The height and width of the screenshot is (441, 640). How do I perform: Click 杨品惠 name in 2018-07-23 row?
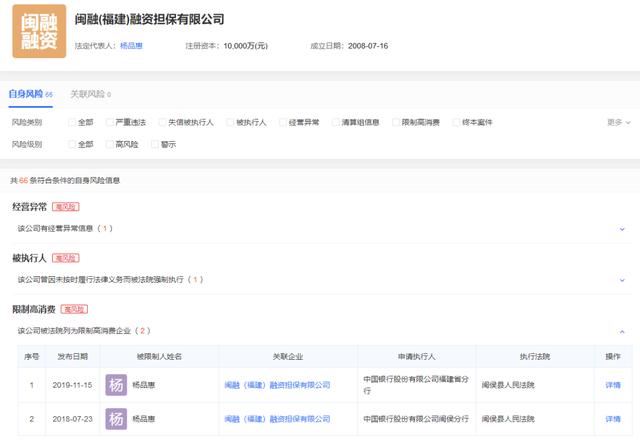click(x=144, y=419)
